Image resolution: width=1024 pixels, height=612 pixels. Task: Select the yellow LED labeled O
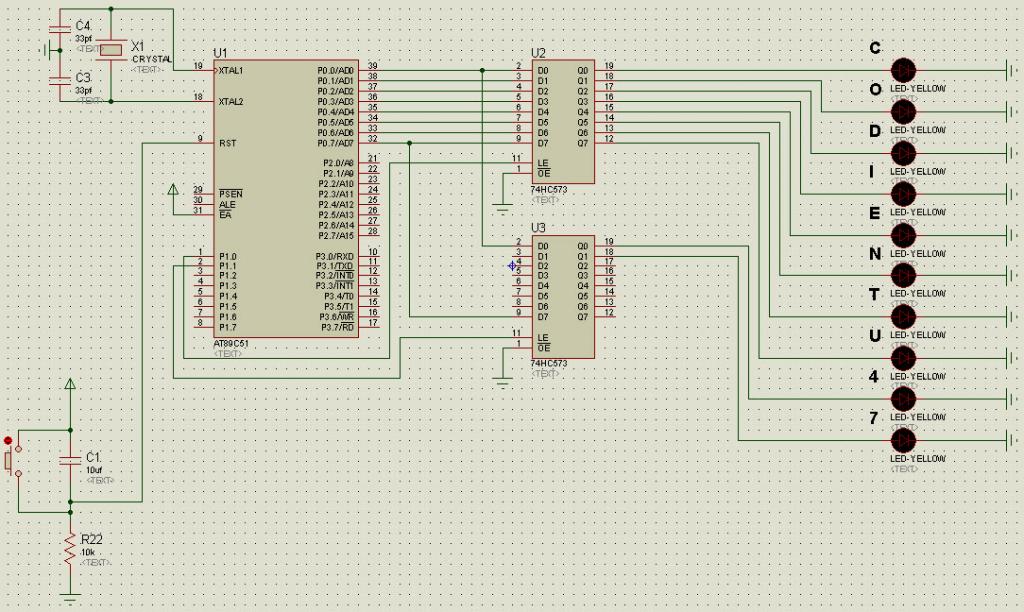(x=903, y=112)
